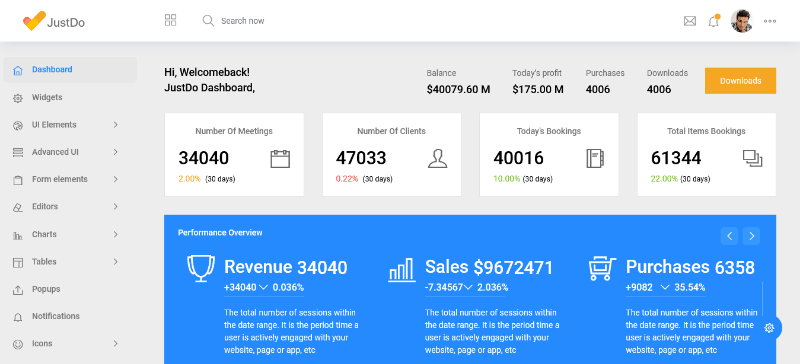Click the calendar icon in Meetings card
Image resolution: width=800 pixels, height=364 pixels.
tap(280, 159)
